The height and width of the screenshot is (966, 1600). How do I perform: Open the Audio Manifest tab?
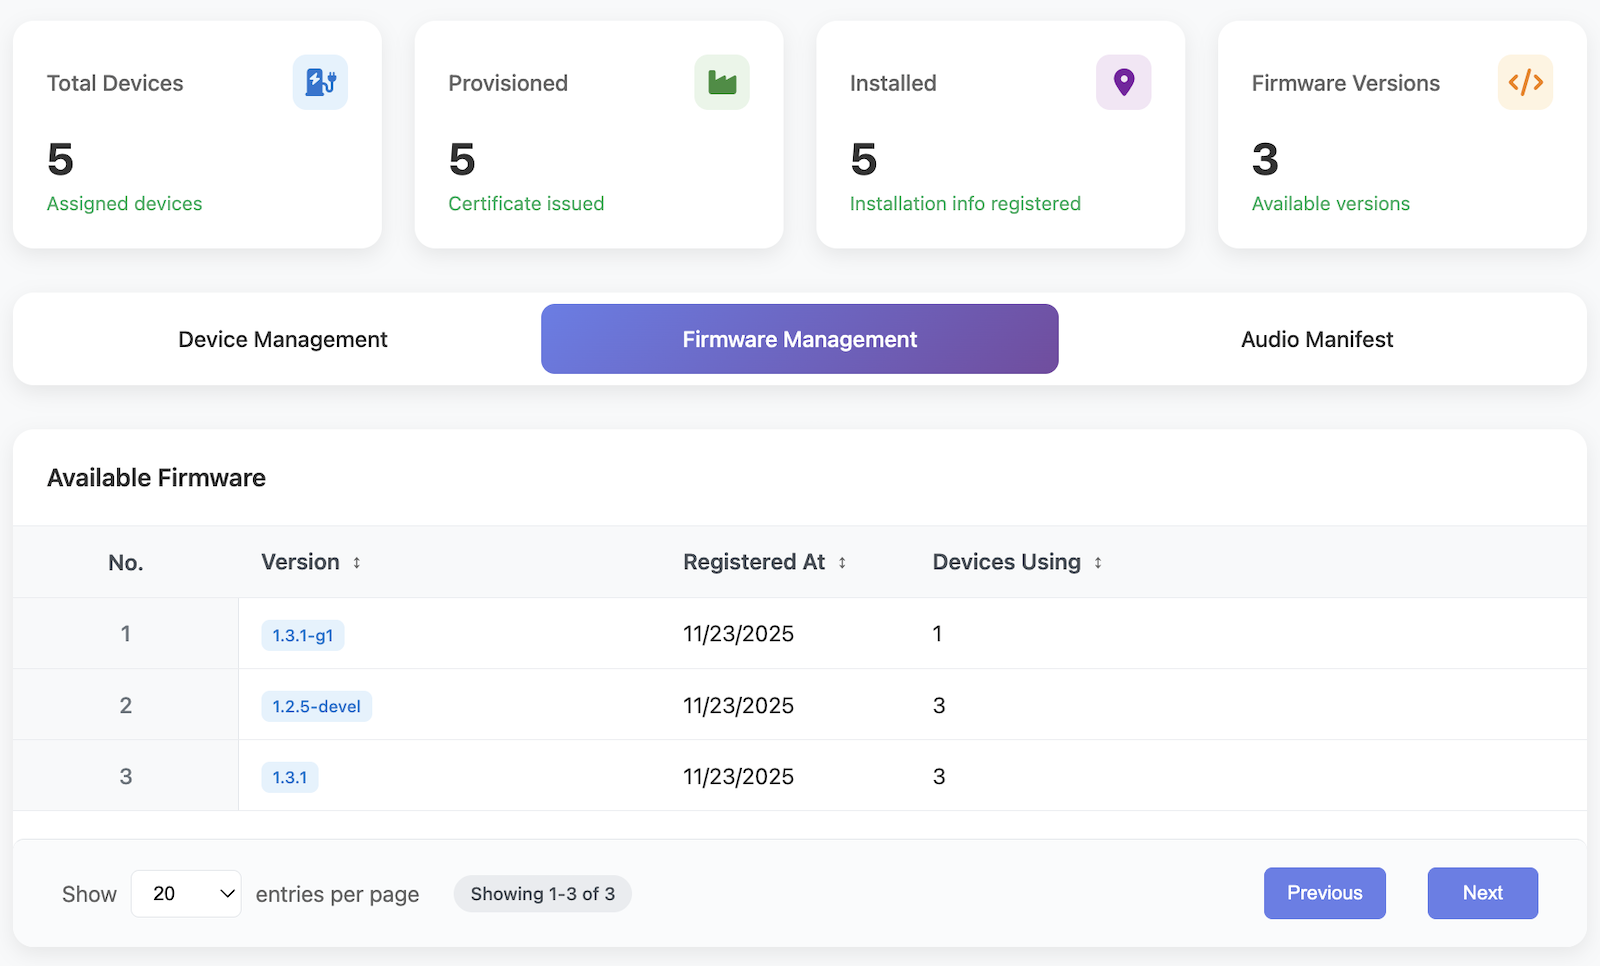(x=1316, y=339)
